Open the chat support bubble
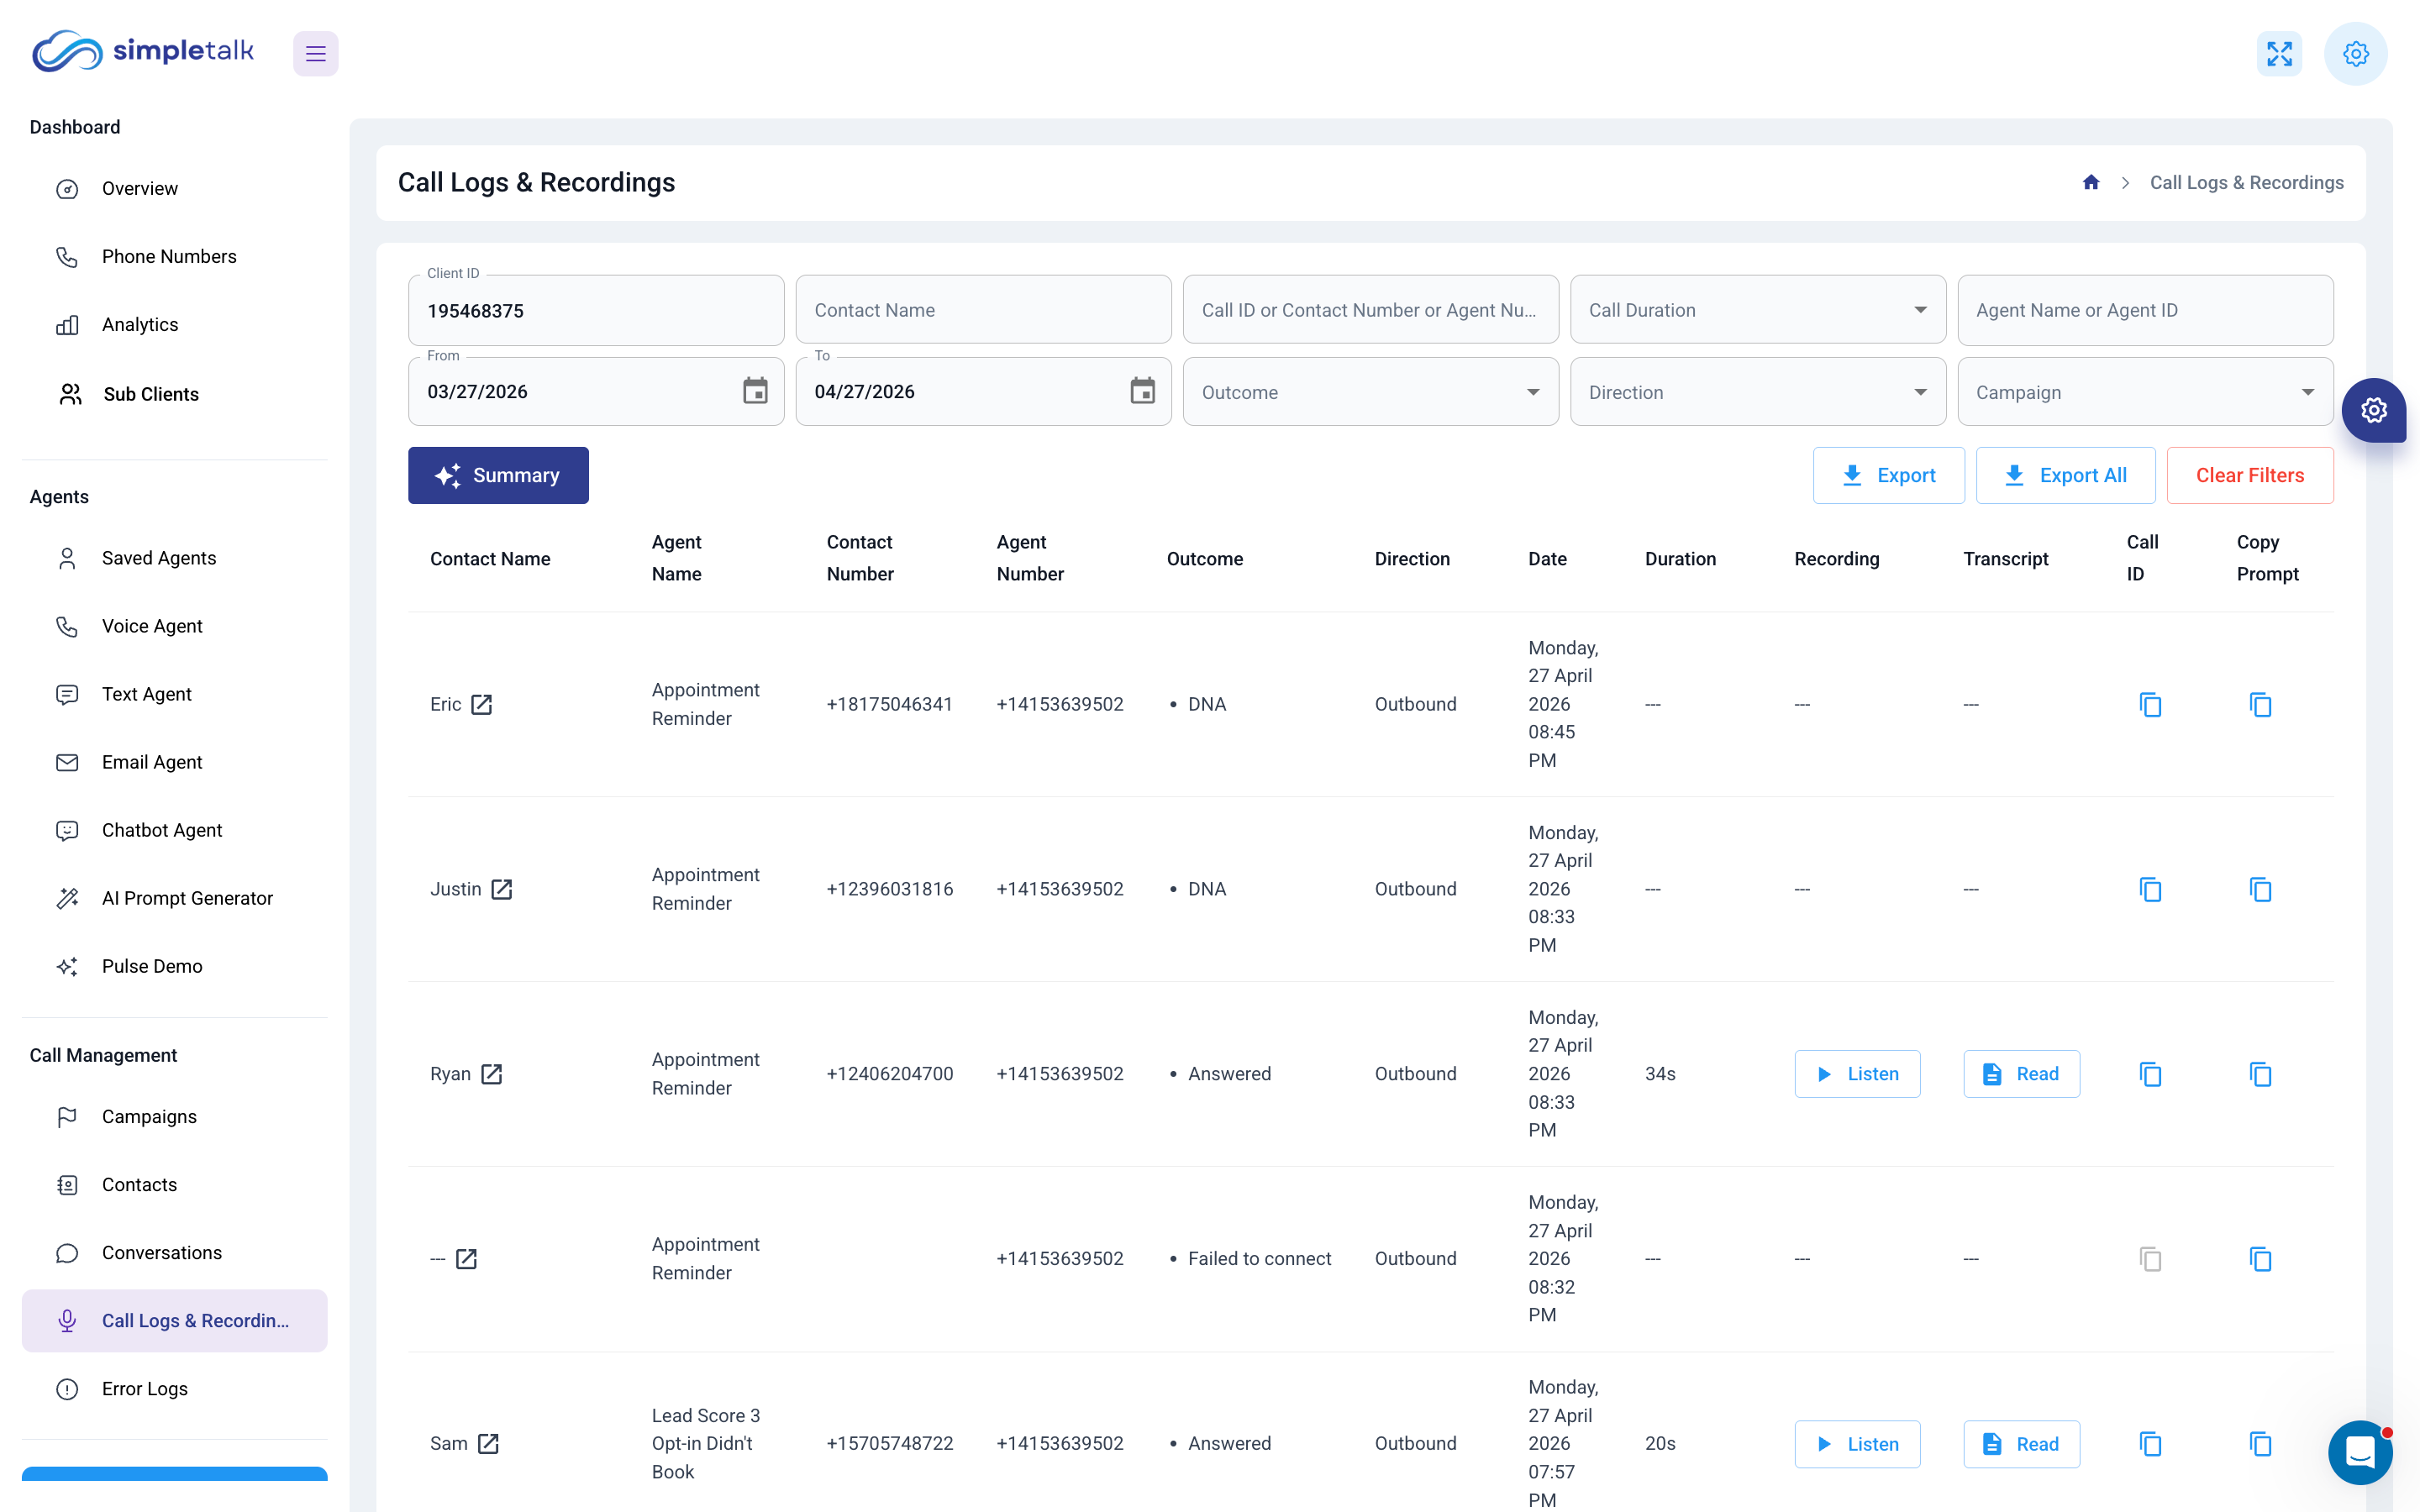2420x1512 pixels. (x=2360, y=1452)
